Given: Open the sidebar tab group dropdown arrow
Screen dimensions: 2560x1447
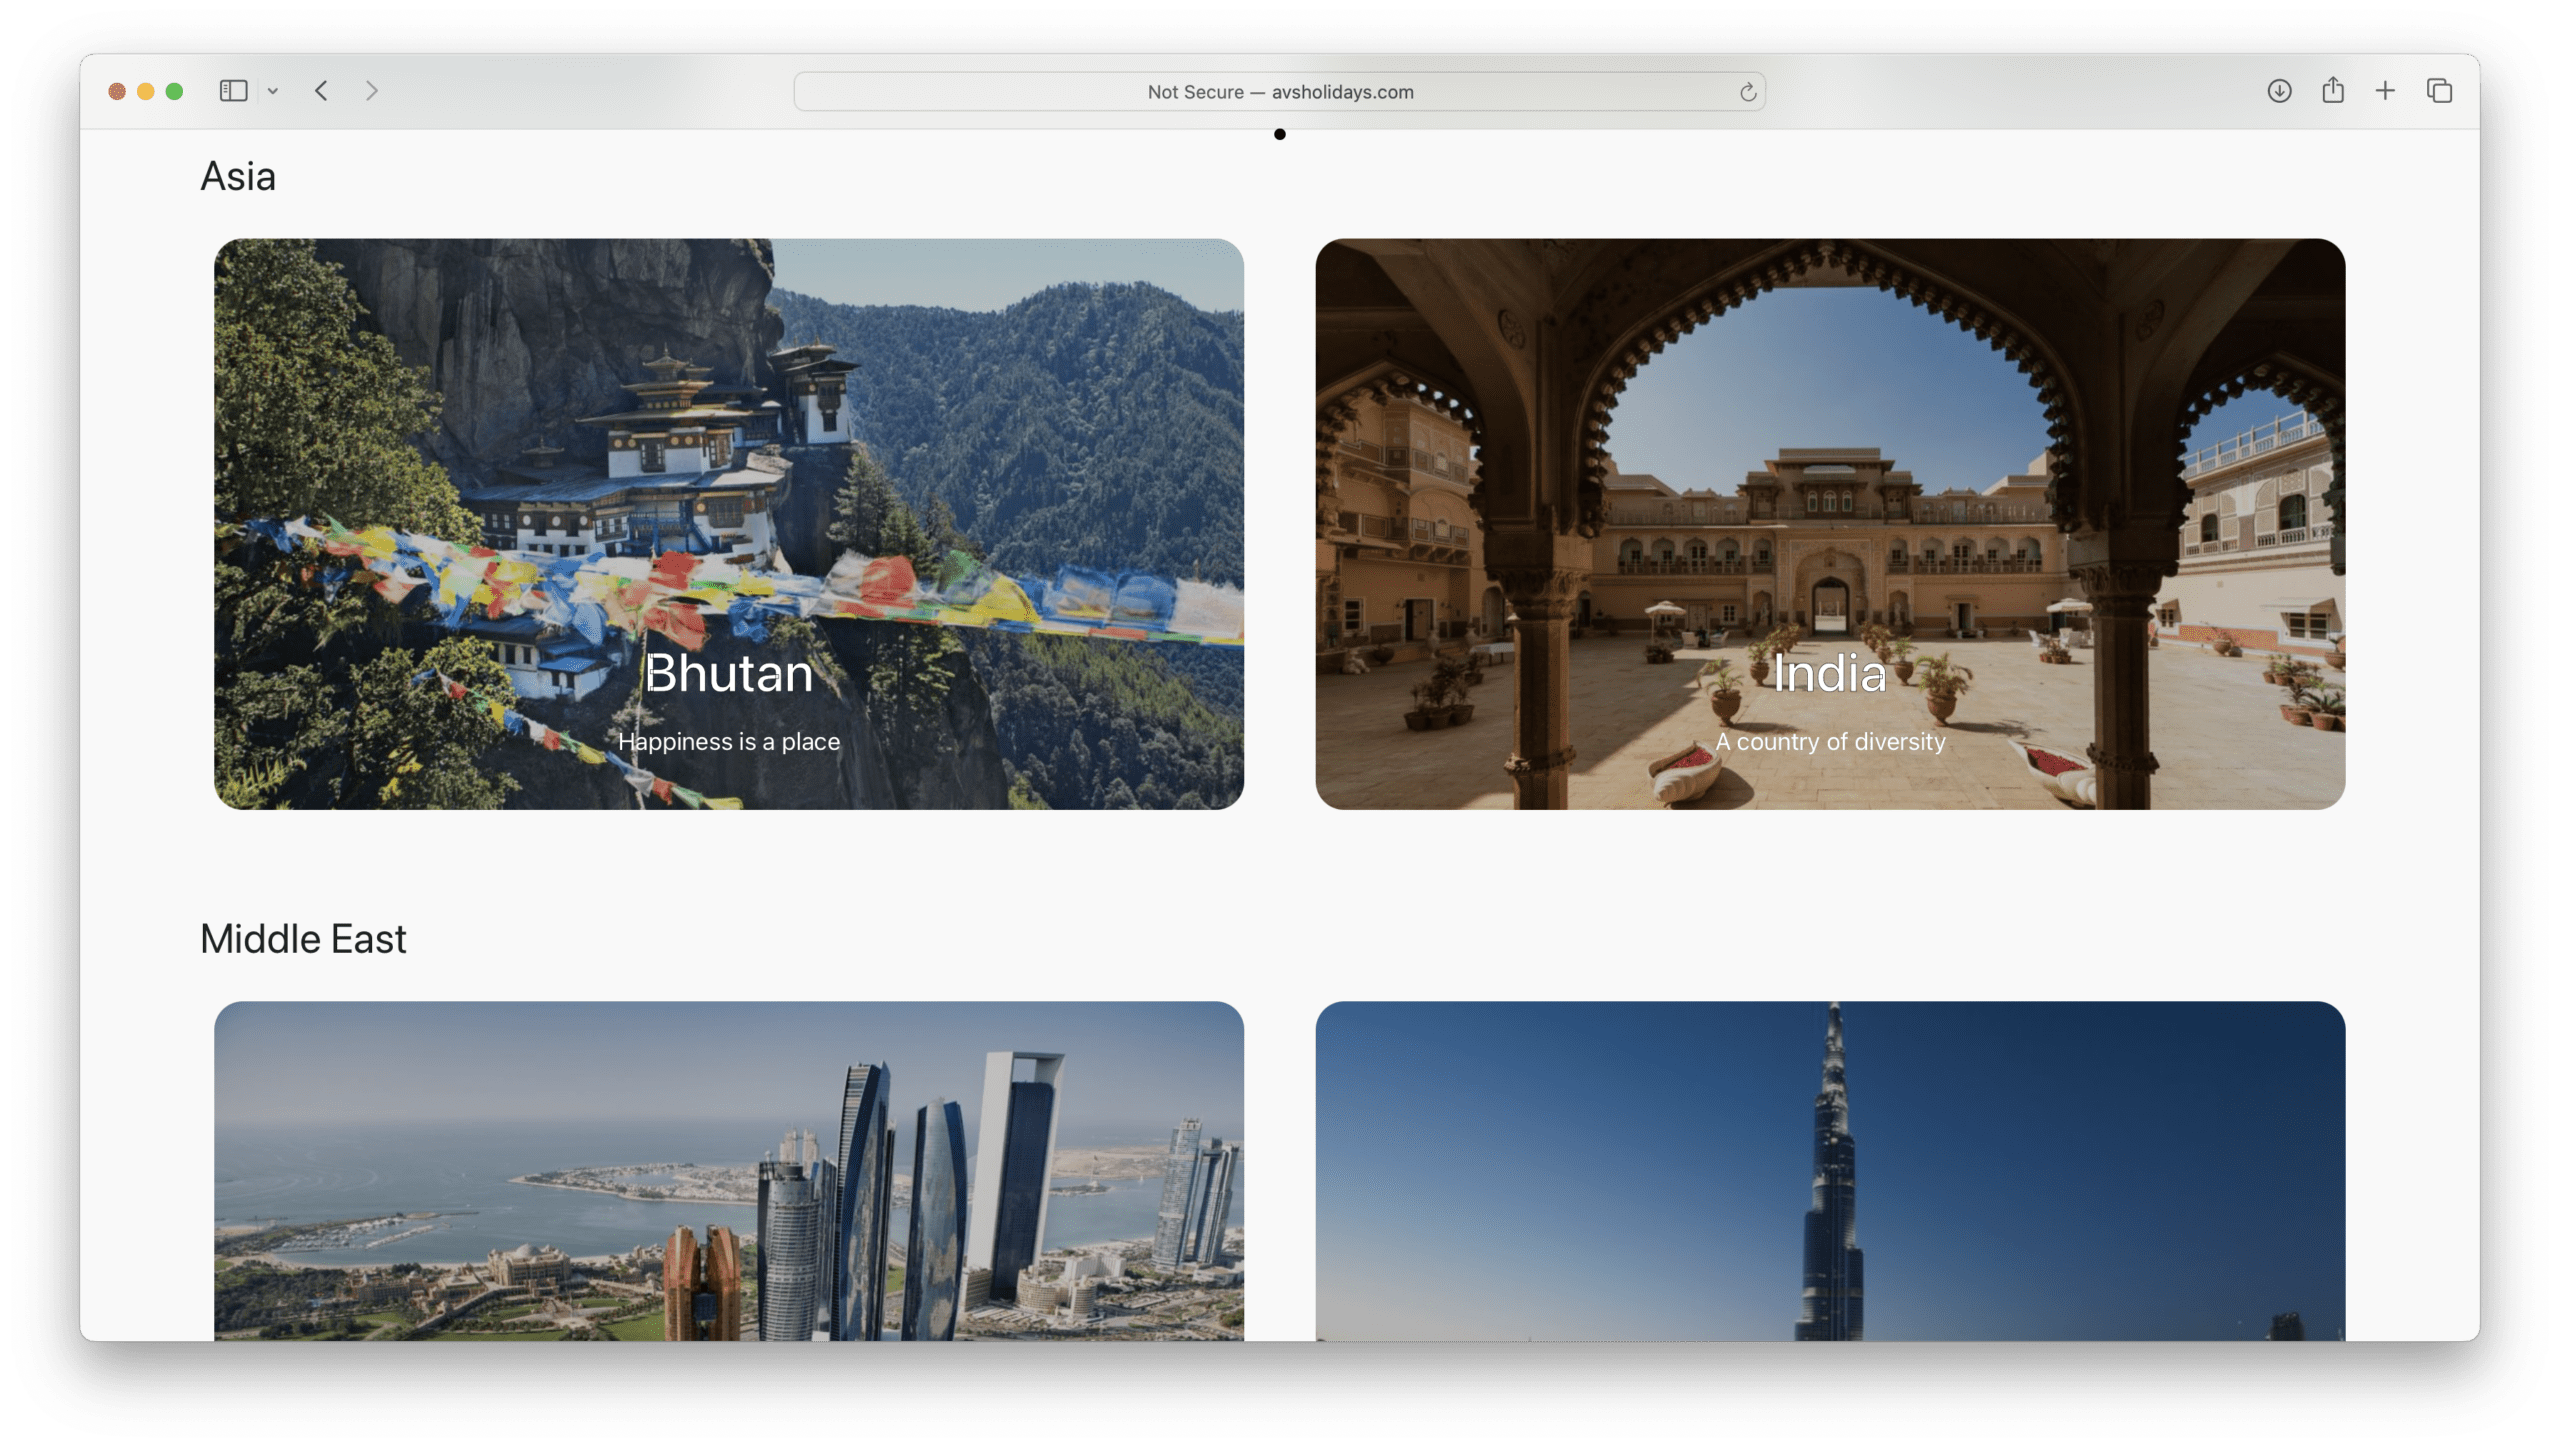Looking at the screenshot, I should pyautogui.click(x=273, y=92).
